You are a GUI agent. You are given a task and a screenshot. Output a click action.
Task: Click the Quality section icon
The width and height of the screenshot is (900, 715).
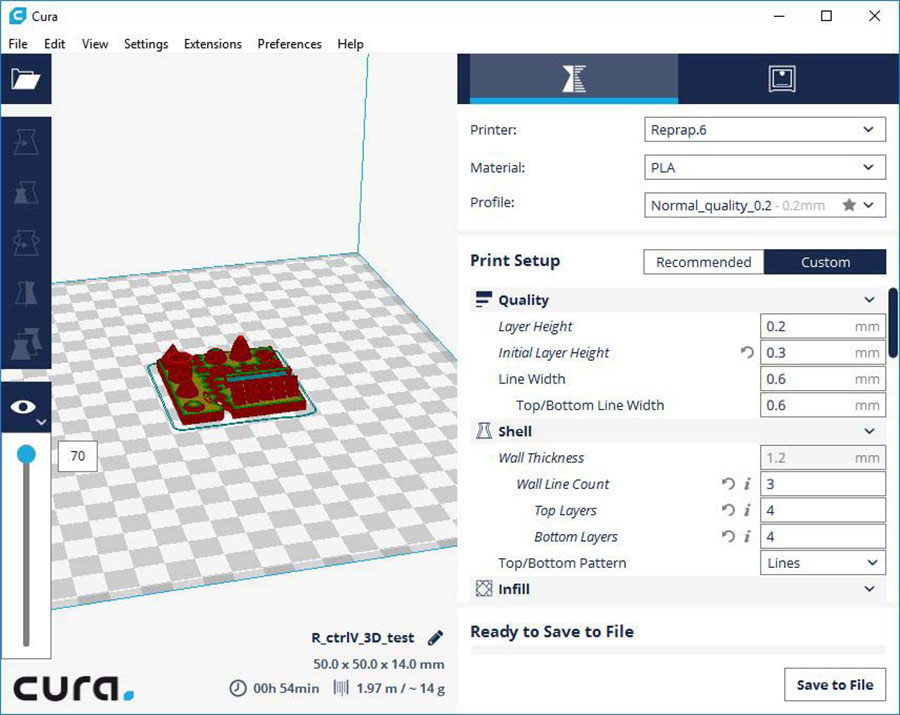[483, 299]
